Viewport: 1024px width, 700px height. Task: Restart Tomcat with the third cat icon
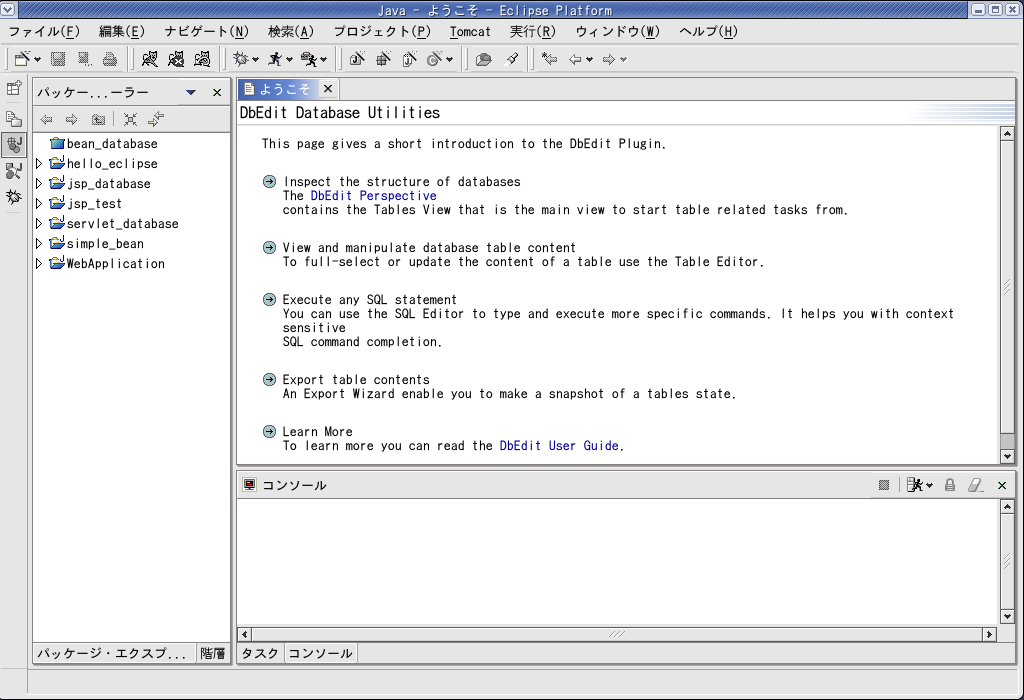tap(202, 59)
